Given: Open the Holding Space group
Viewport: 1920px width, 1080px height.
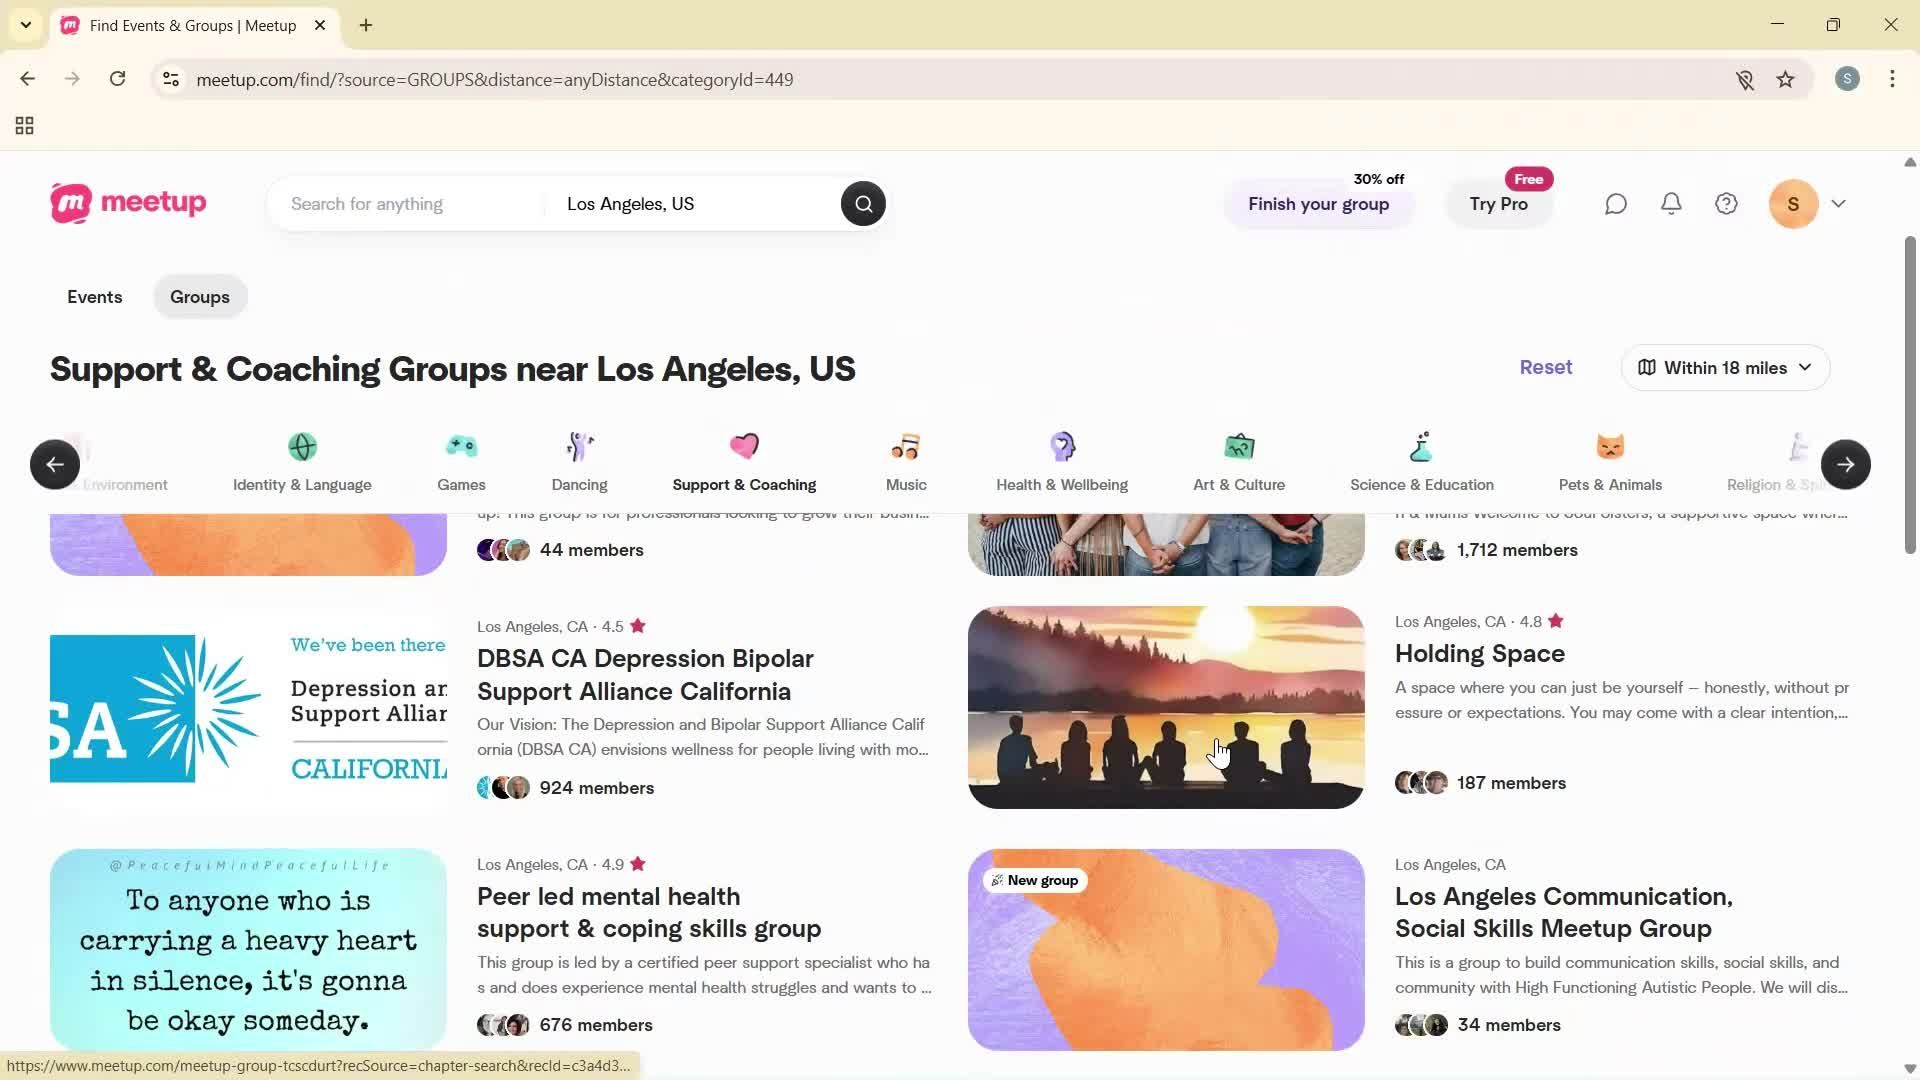Looking at the screenshot, I should click(x=1479, y=654).
